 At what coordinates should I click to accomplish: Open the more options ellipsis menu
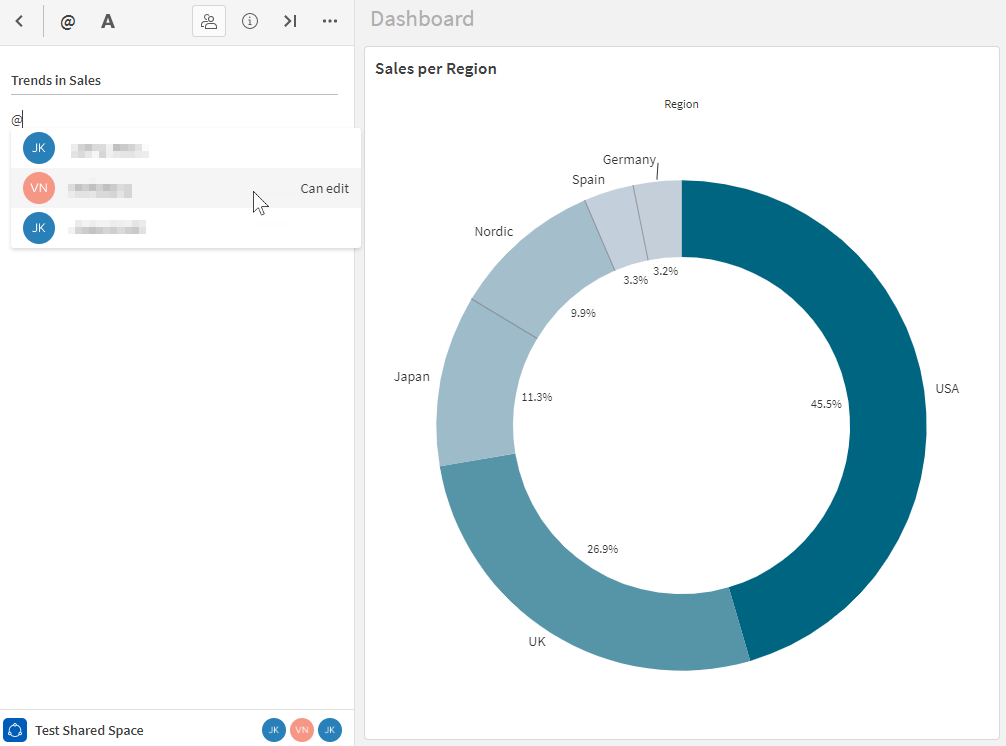pyautogui.click(x=330, y=21)
